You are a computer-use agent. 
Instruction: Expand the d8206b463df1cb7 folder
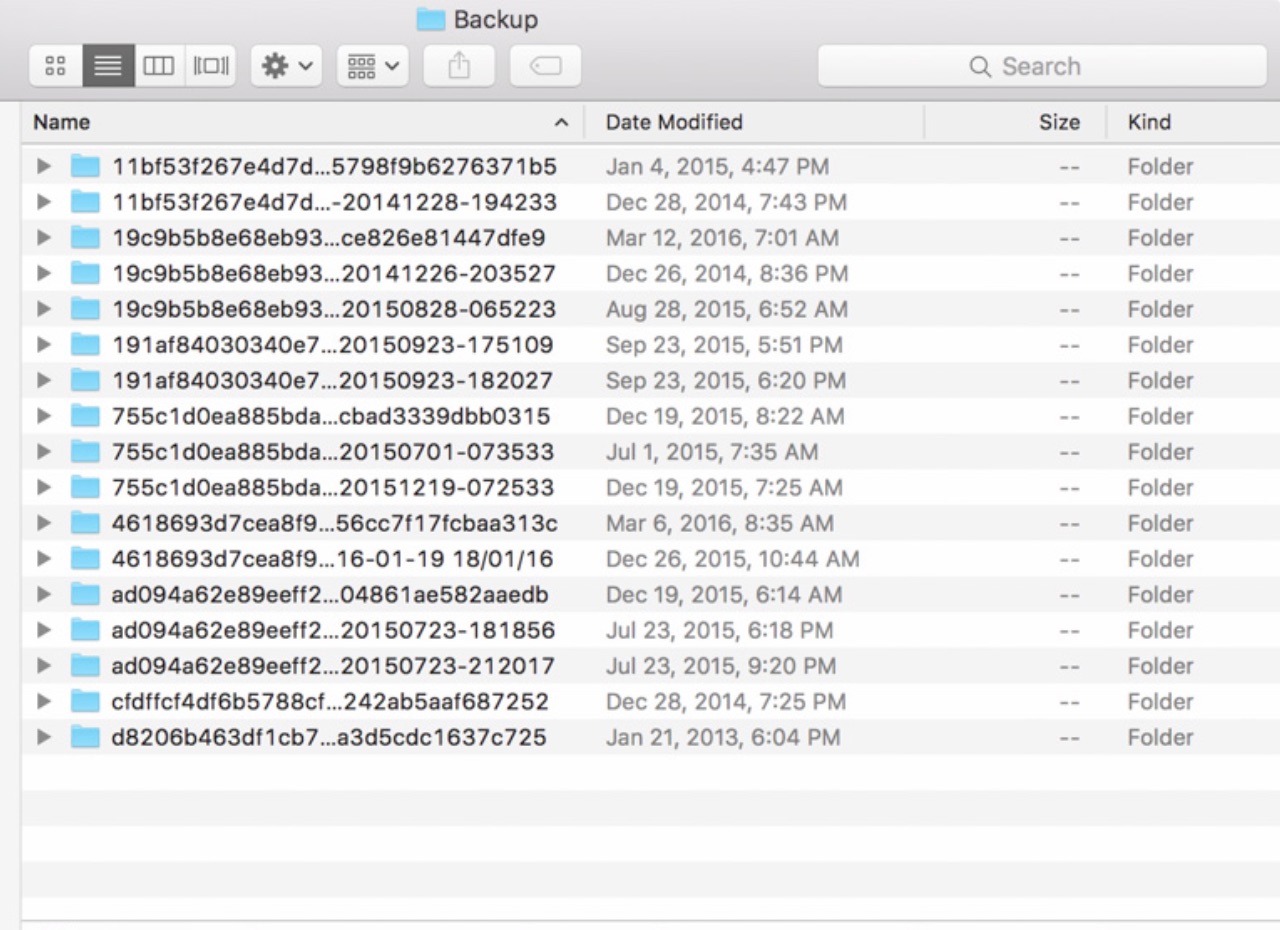click(x=43, y=738)
